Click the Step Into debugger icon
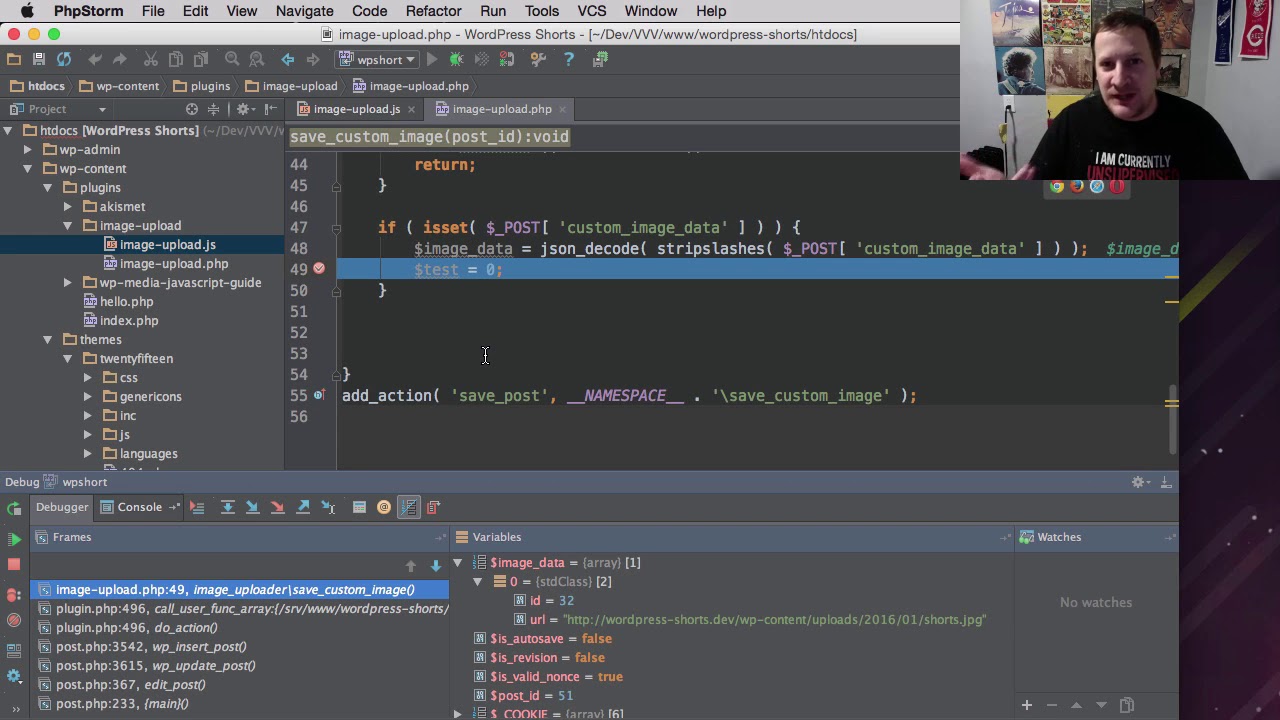The height and width of the screenshot is (720, 1280). pos(253,508)
